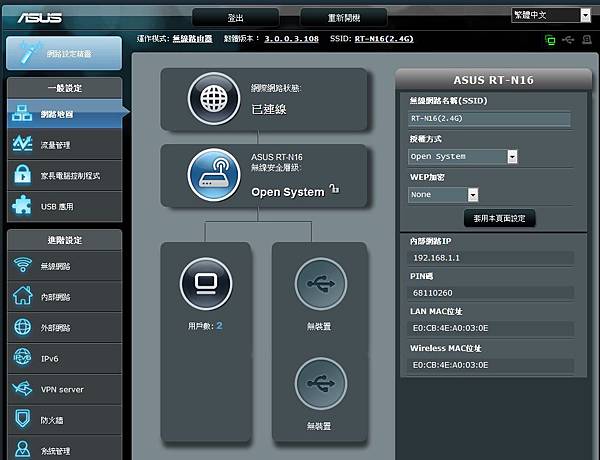Select 防火牆 menu item

point(64,420)
